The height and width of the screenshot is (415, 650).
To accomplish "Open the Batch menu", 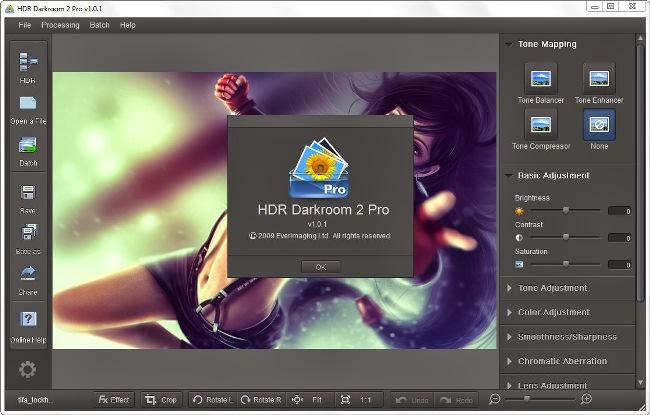I will pyautogui.click(x=99, y=25).
